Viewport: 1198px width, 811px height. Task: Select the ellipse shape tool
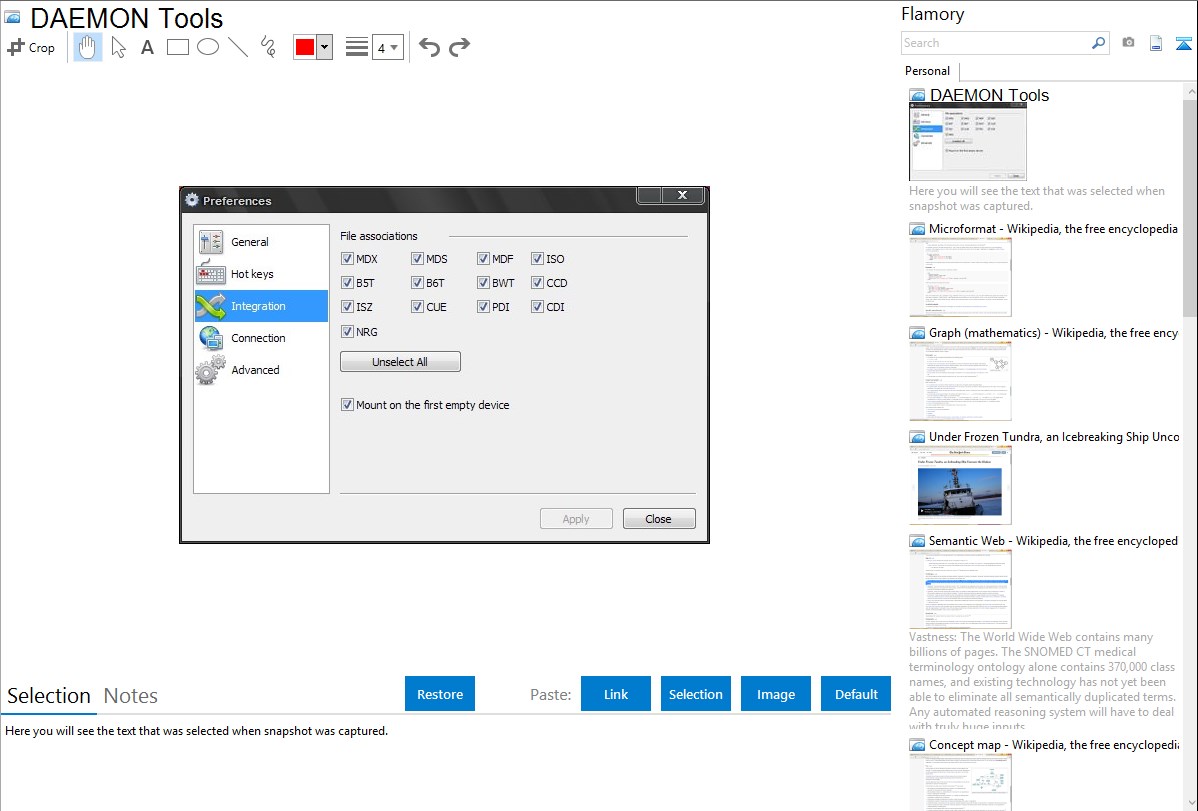[208, 47]
